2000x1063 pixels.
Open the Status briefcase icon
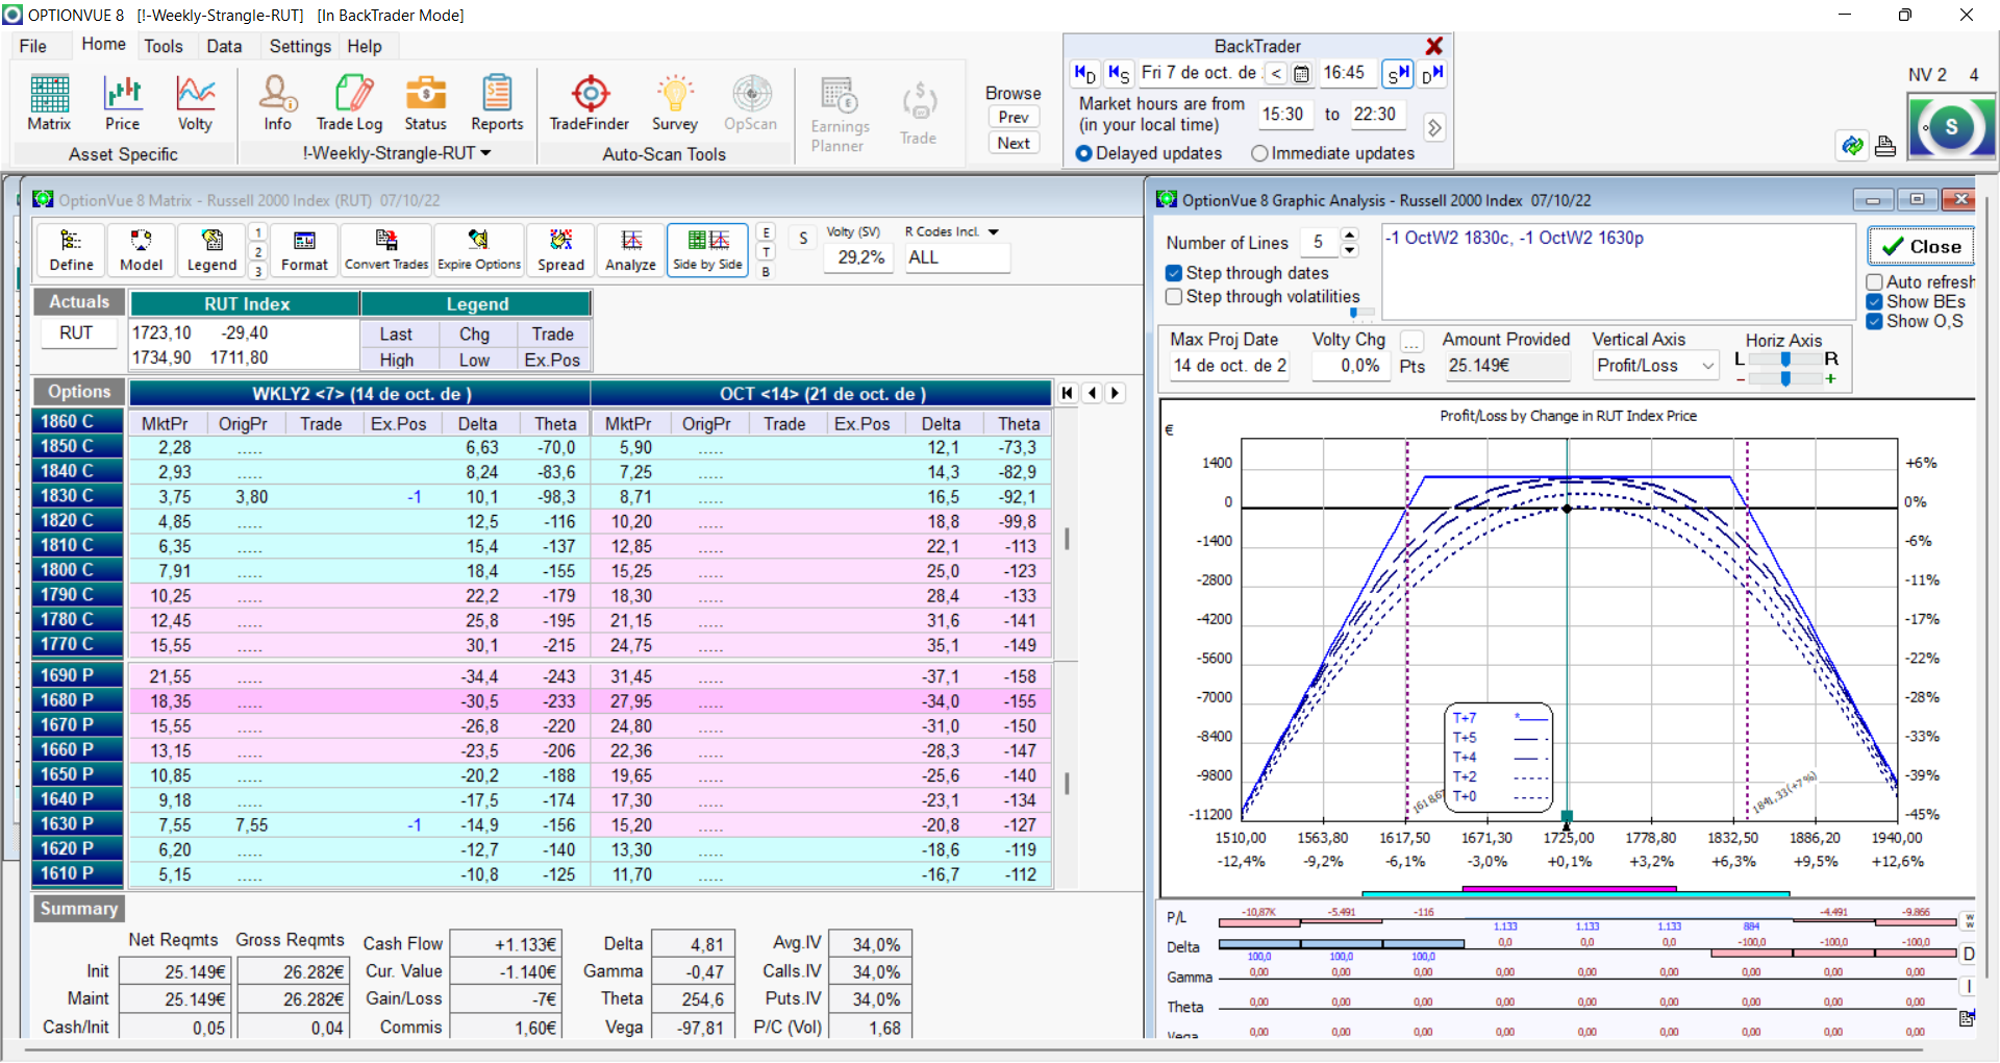425,103
